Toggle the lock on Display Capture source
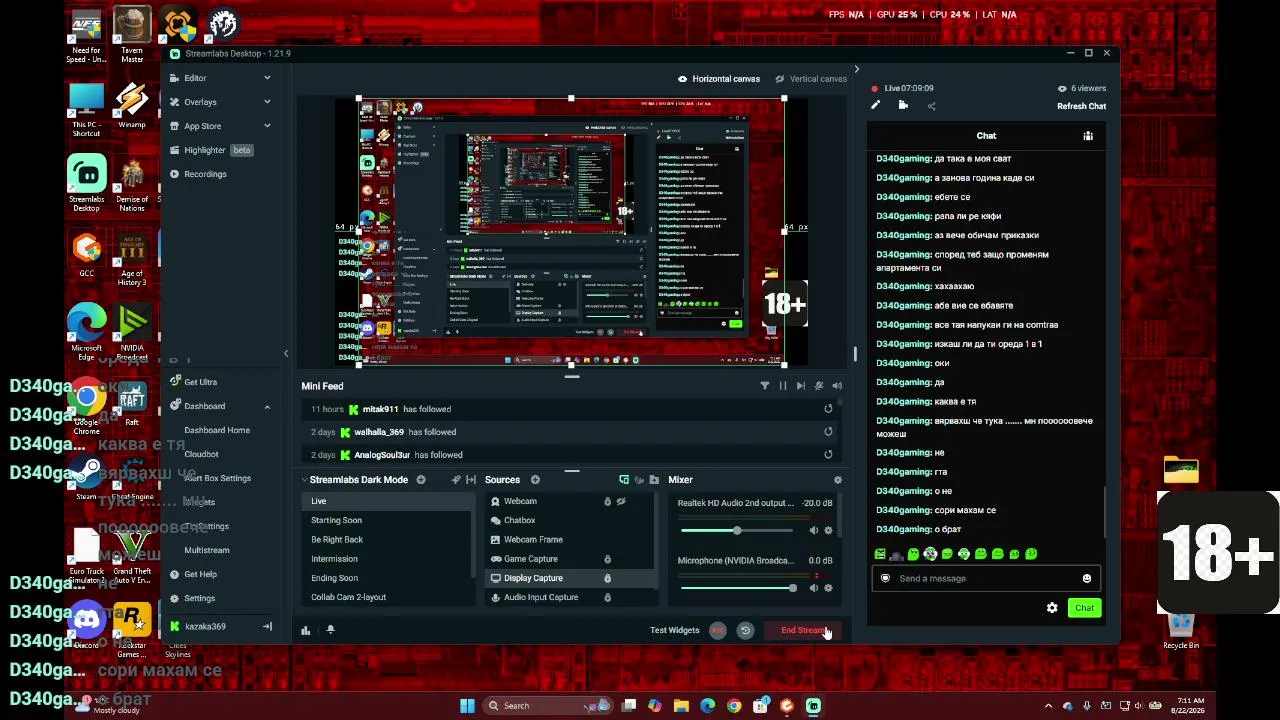 (607, 578)
